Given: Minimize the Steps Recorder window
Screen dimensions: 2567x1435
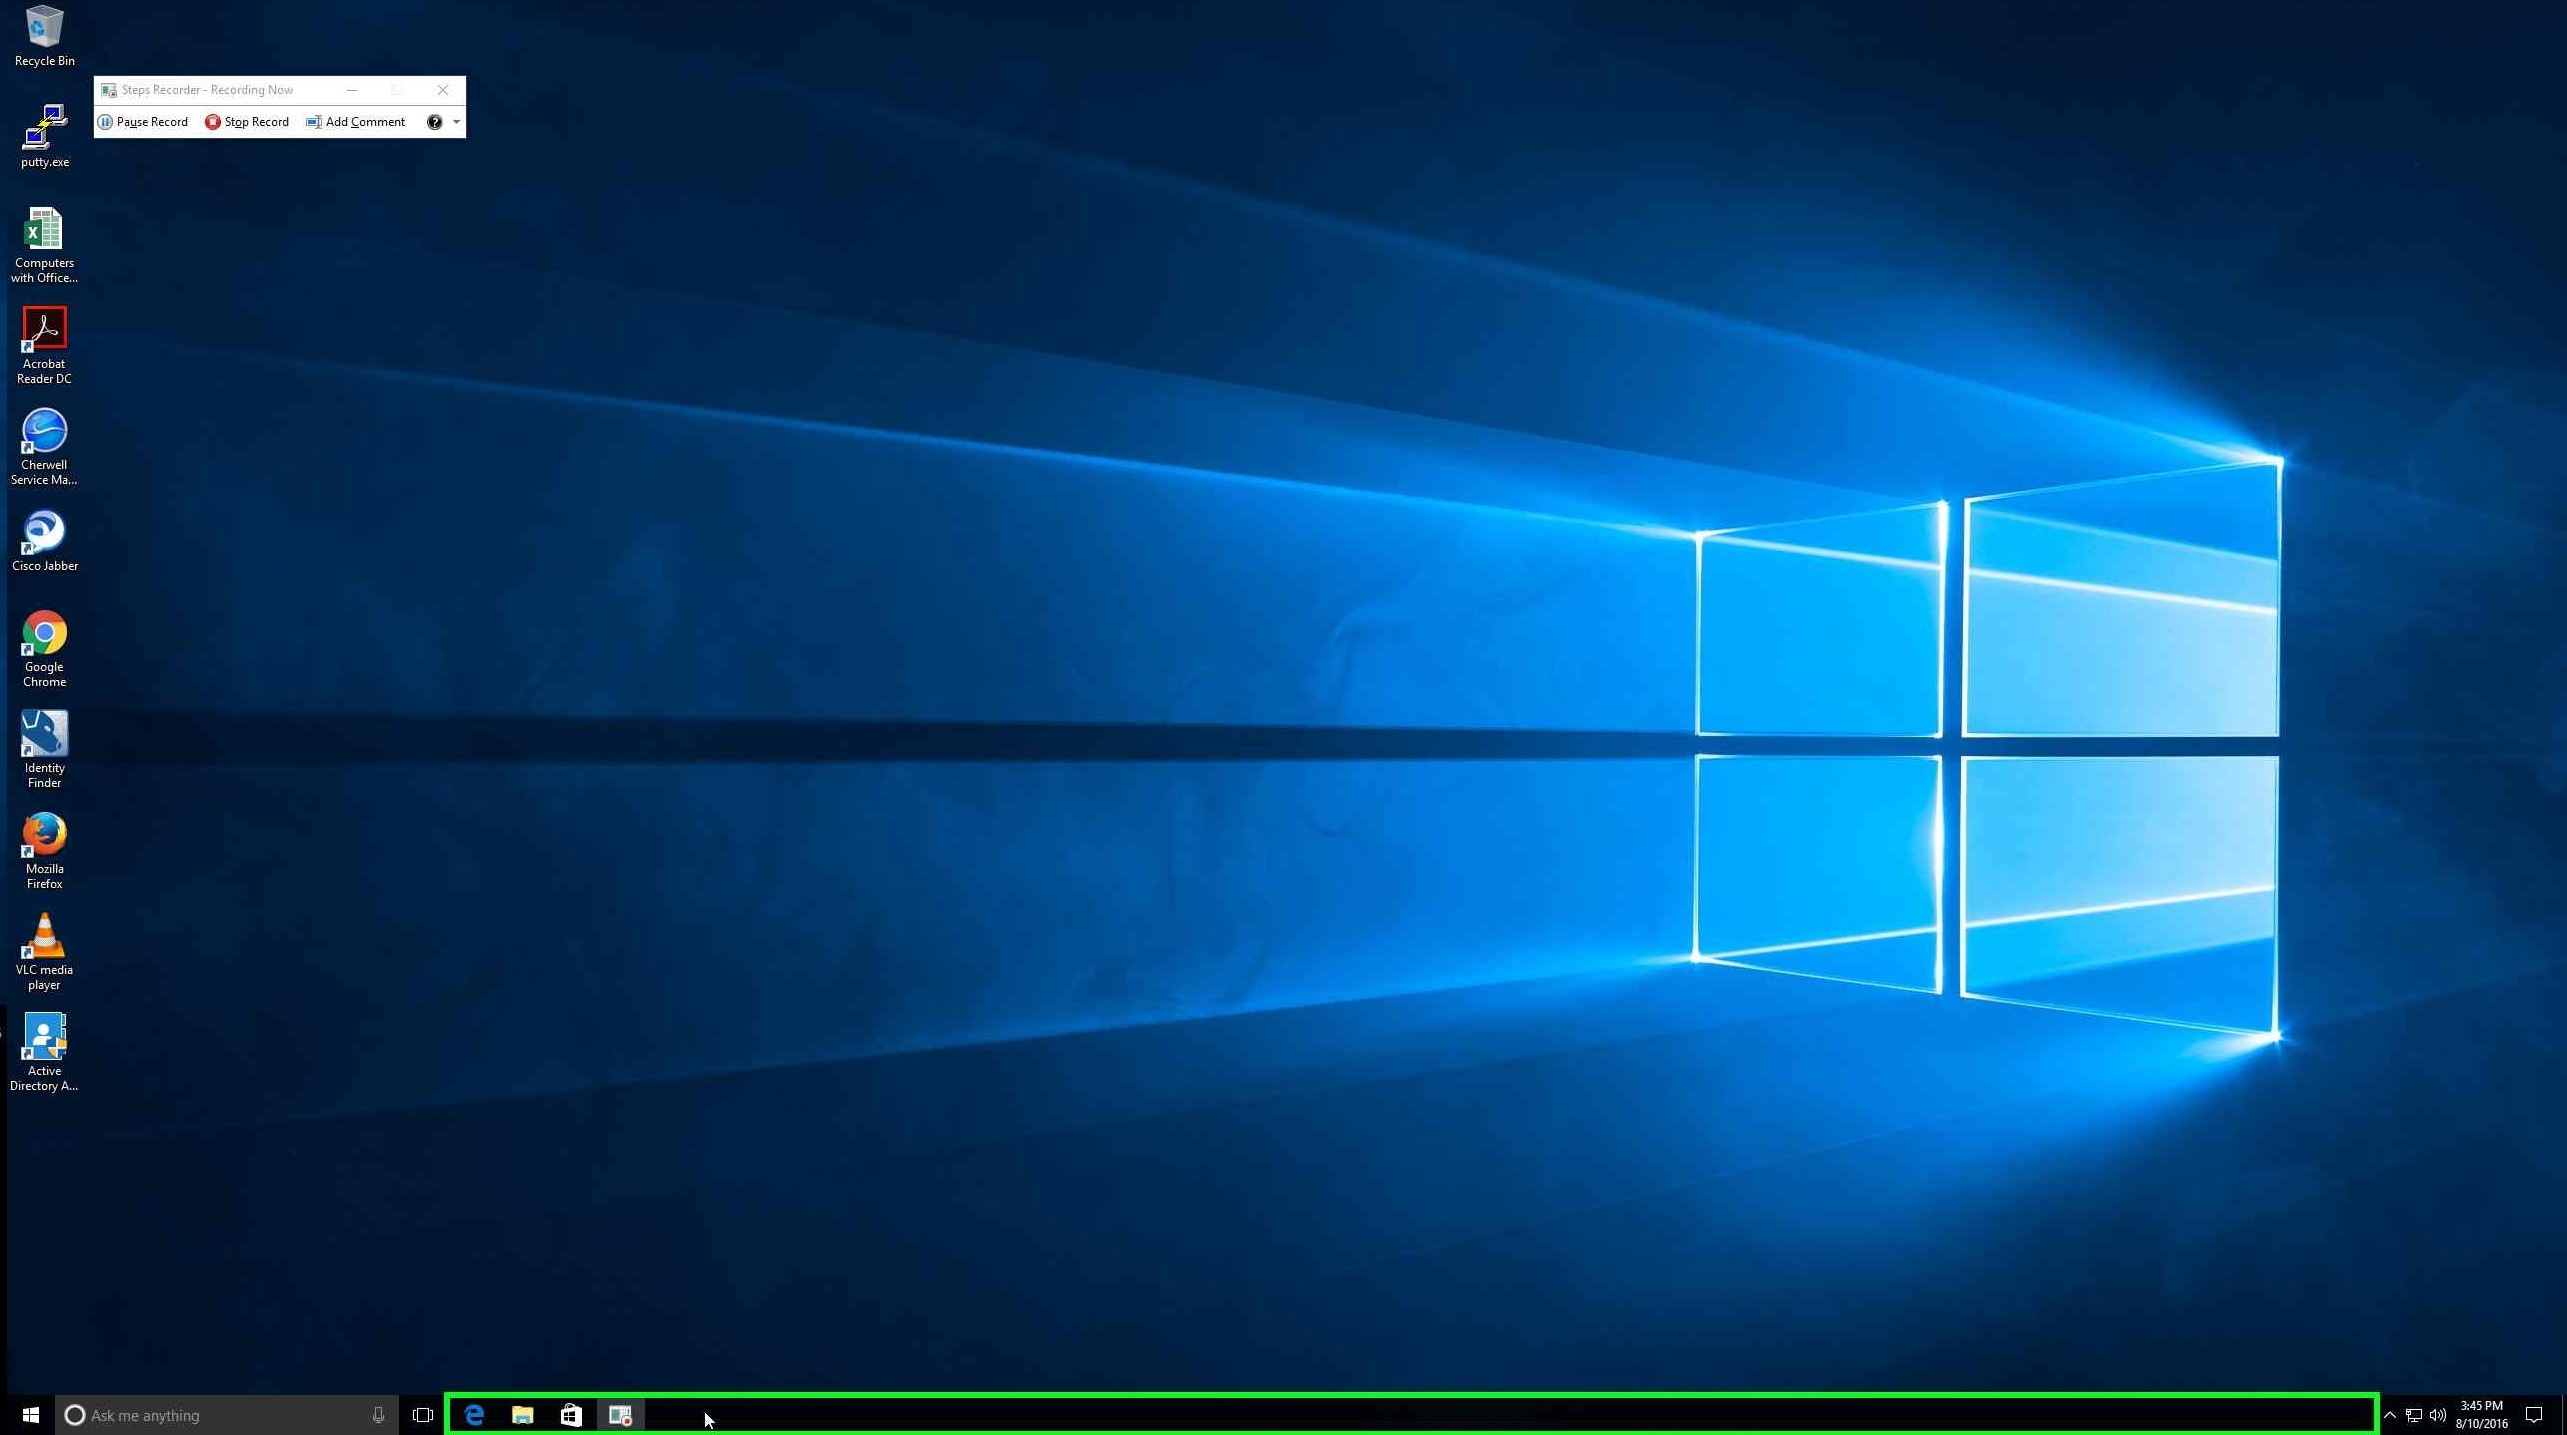Looking at the screenshot, I should click(x=352, y=90).
